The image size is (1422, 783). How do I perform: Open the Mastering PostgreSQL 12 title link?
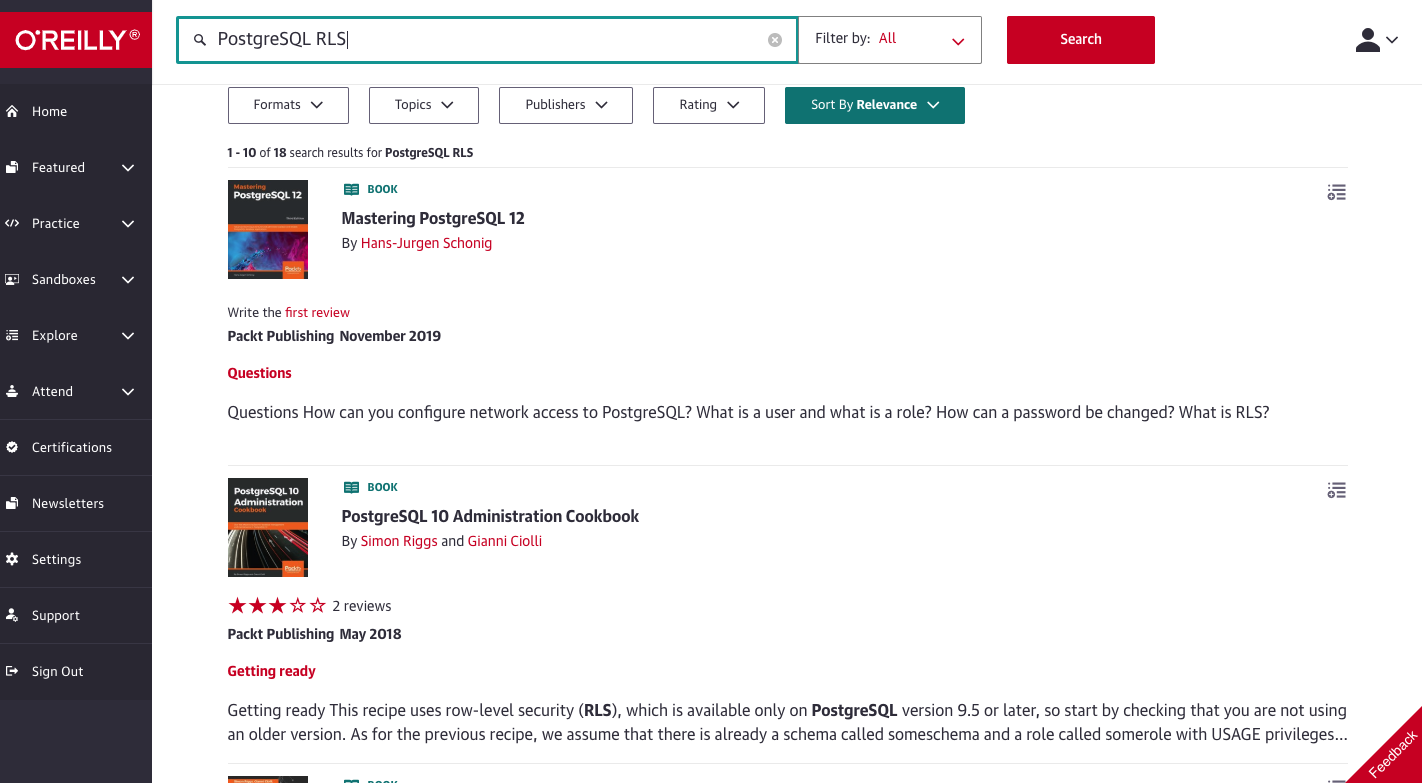[x=433, y=218]
